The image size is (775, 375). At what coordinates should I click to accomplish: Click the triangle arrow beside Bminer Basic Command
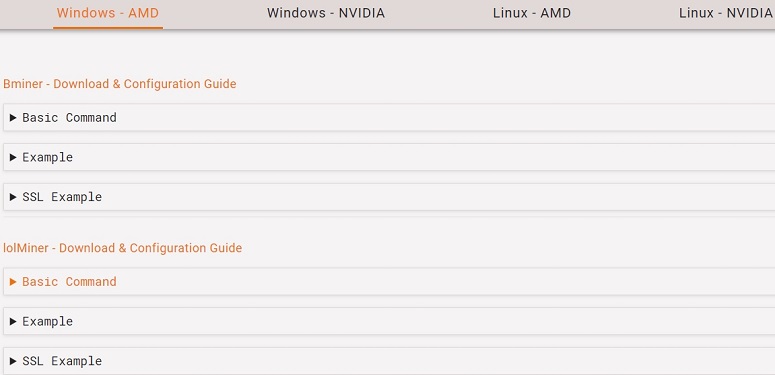coord(13,118)
